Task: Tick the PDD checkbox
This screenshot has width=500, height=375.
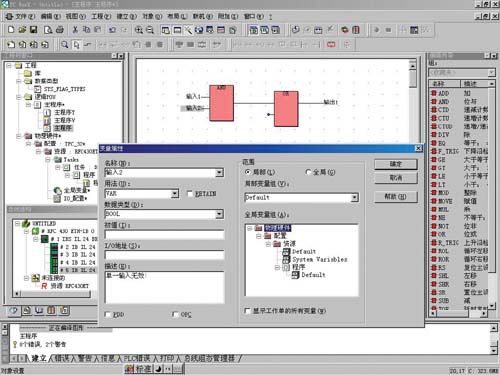Action: (108, 314)
